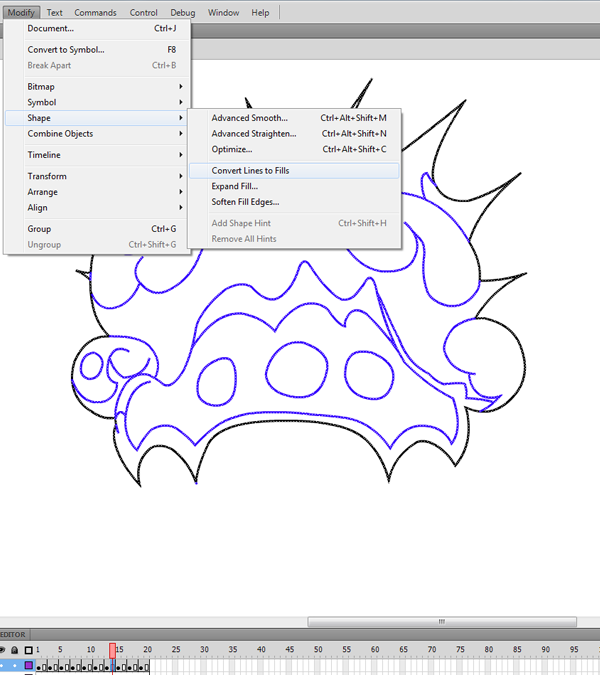The image size is (600, 675).
Task: Click the horizontal stage scrollbar thumb
Action: click(442, 622)
